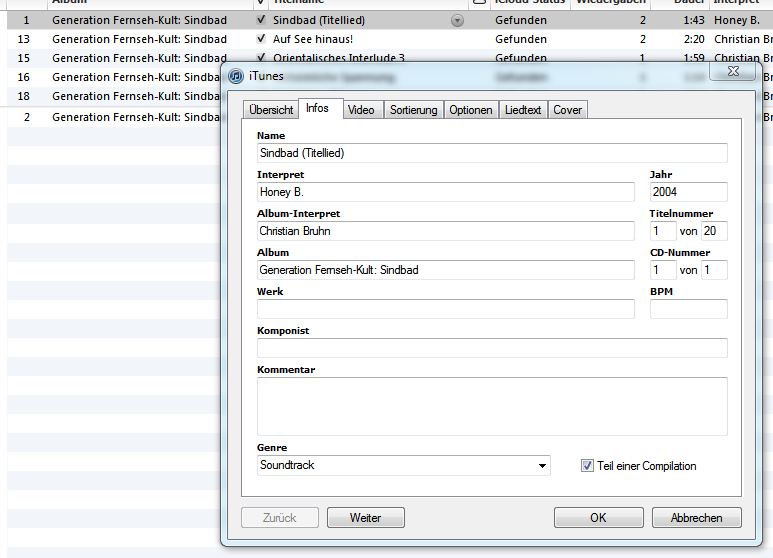The image size is (773, 558).
Task: Switch to the Übersicht tab
Action: (271, 110)
